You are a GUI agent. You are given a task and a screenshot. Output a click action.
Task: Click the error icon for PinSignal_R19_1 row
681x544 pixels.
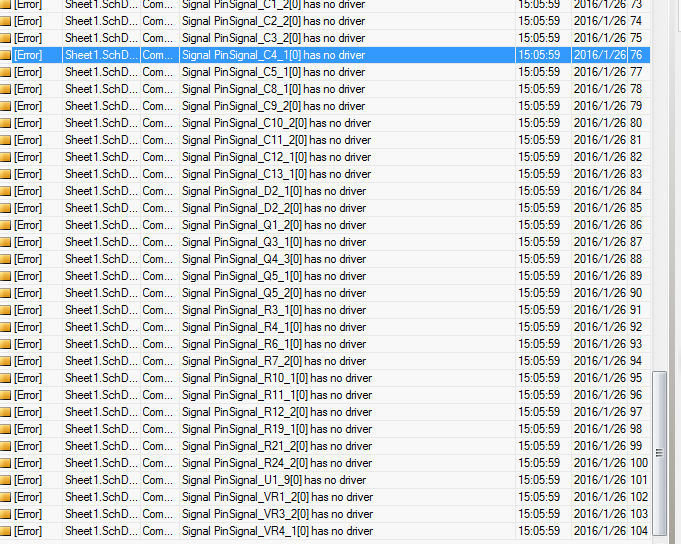[x=6, y=429]
